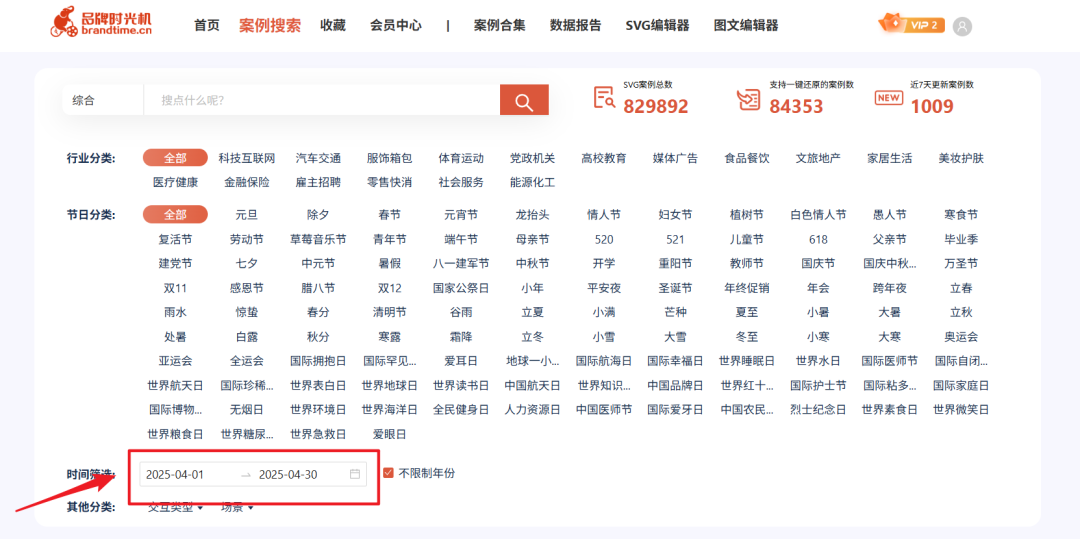Choose the 爱眼日 tag
This screenshot has width=1080, height=539.
389,434
